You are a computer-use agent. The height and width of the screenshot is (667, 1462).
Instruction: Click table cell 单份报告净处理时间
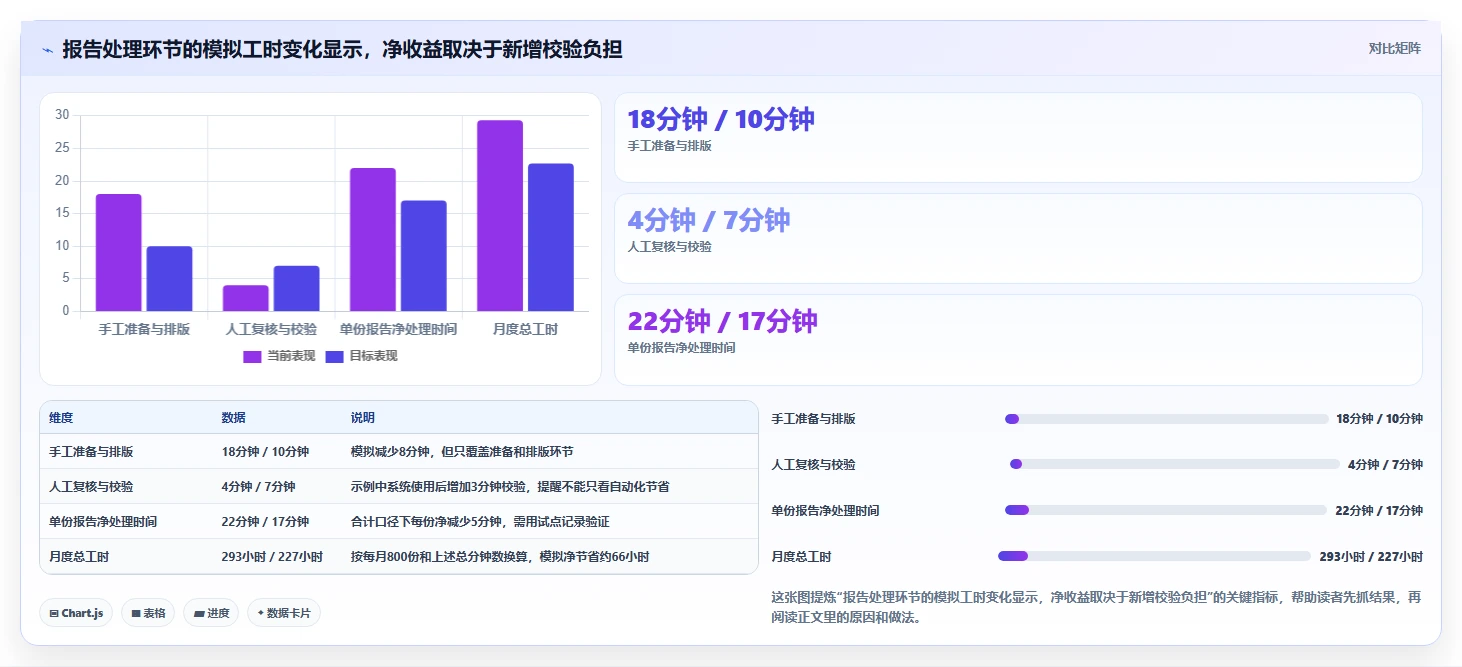pos(103,522)
